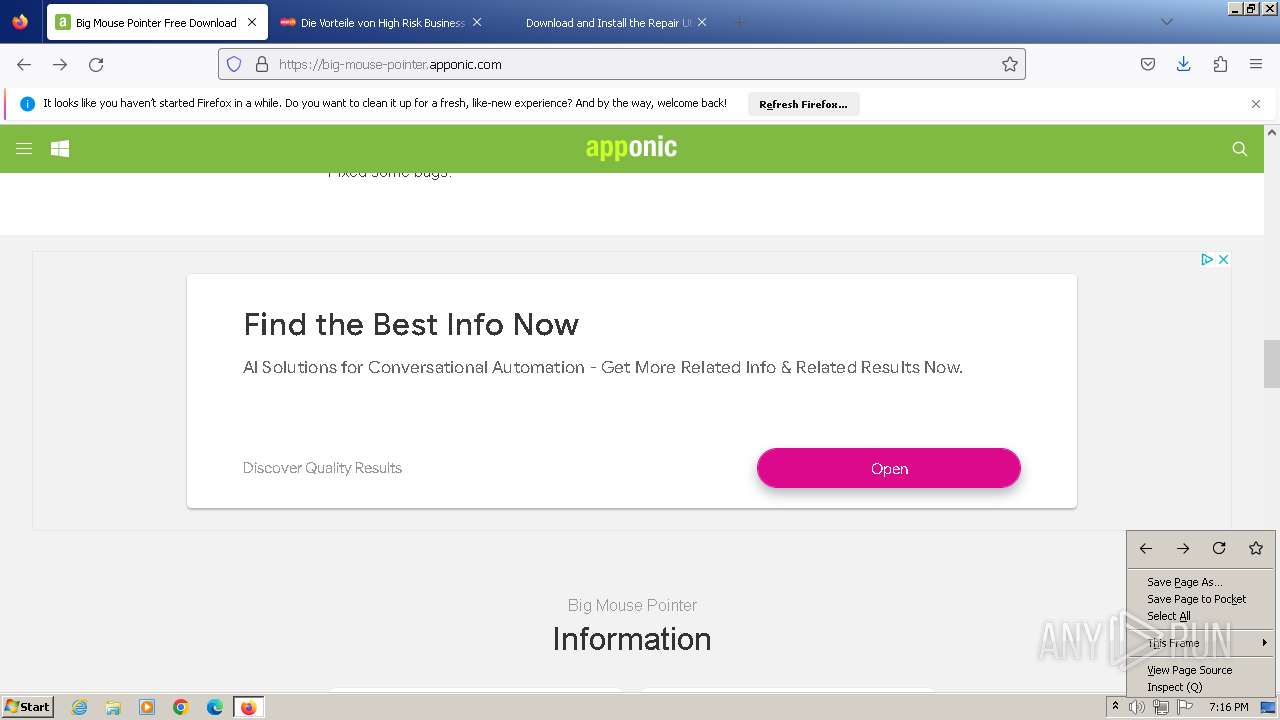1280x720 pixels.
Task: Choose Inspect (Q) in context menu
Action: 1200,687
